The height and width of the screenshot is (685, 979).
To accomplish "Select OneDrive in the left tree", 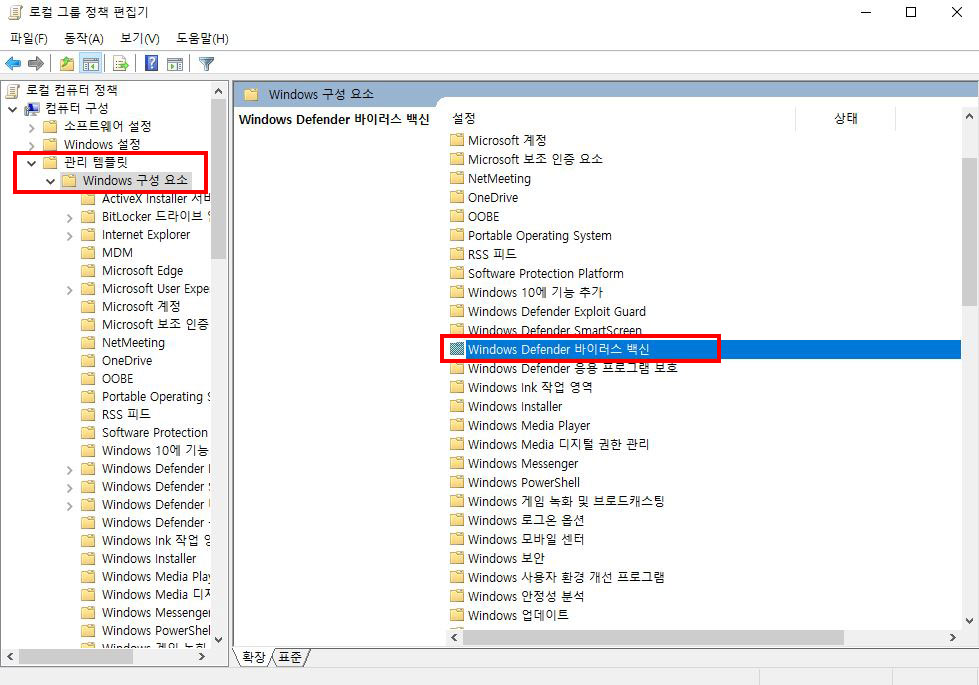I will [x=127, y=361].
